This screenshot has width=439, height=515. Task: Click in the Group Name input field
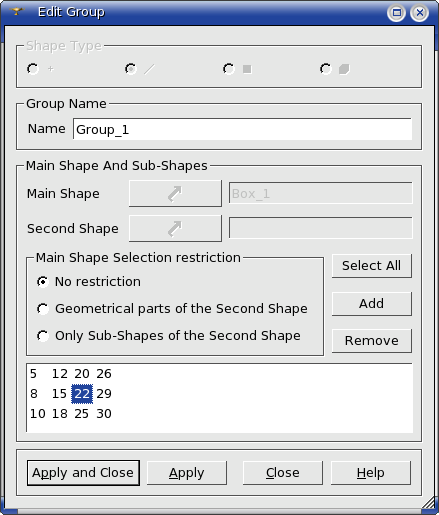242,129
